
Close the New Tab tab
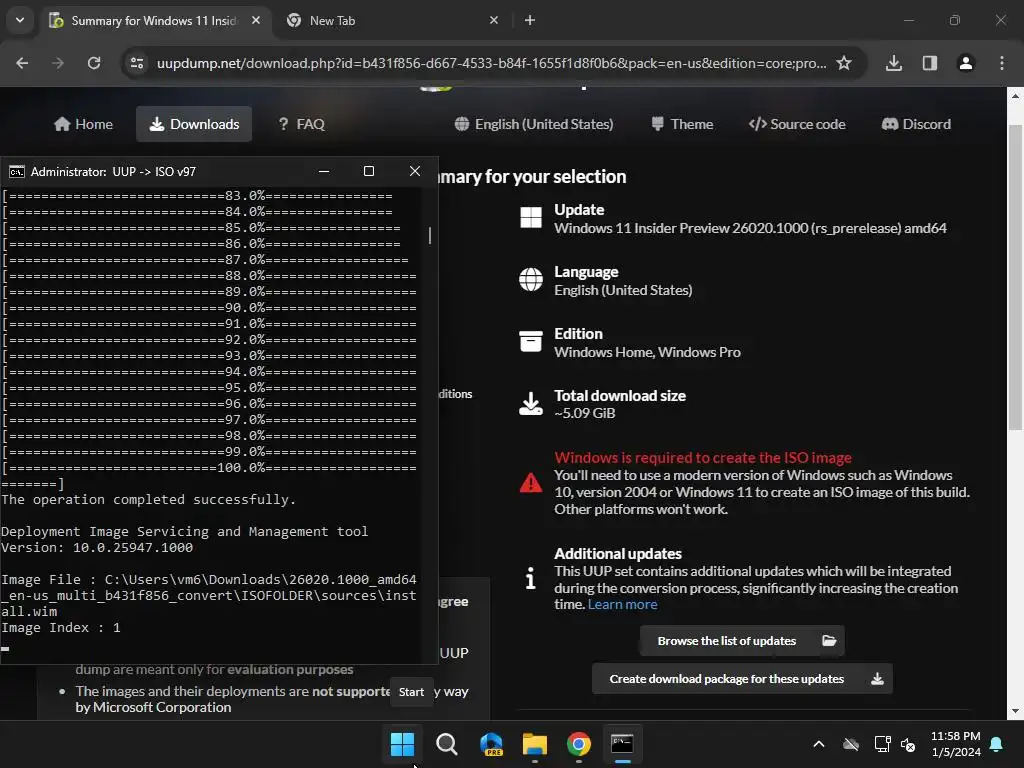tap(494, 20)
